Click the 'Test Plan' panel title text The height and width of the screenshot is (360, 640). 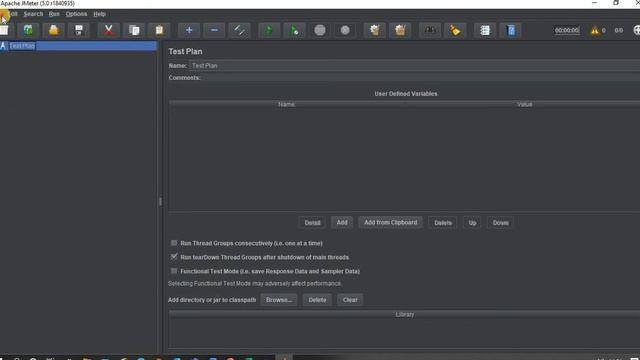click(185, 51)
